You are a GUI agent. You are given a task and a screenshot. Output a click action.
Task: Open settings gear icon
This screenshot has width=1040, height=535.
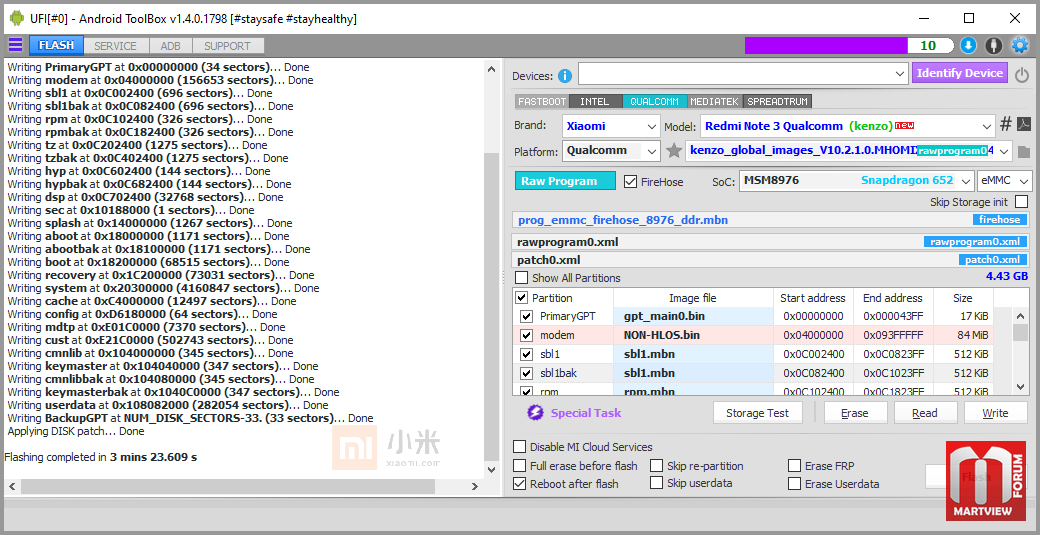(x=1019, y=45)
